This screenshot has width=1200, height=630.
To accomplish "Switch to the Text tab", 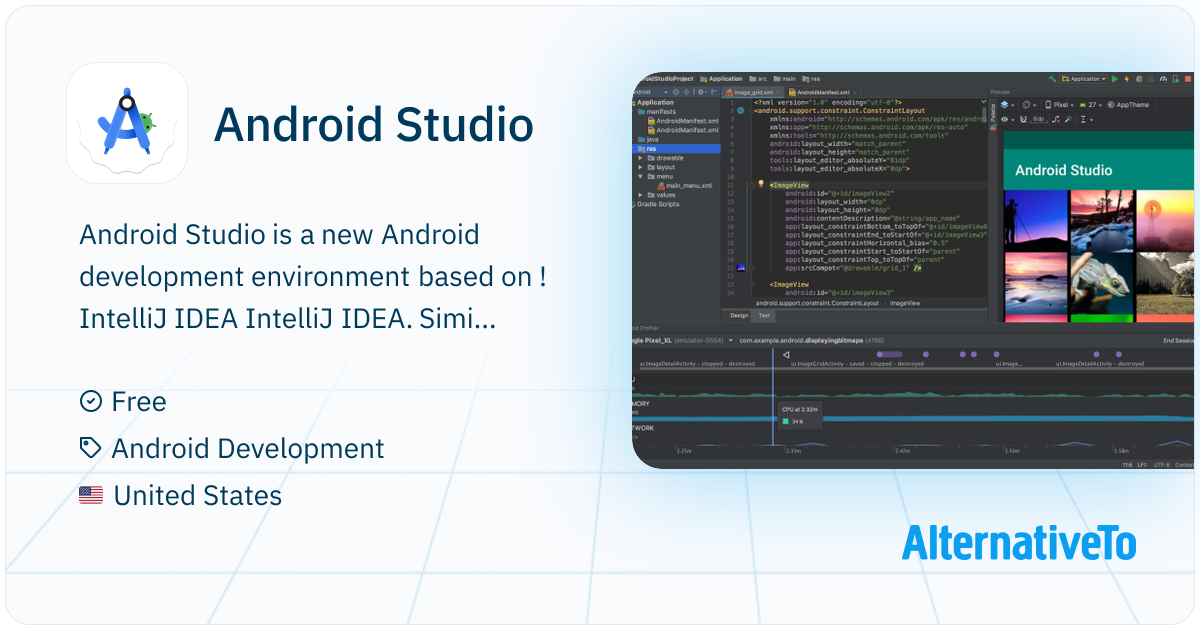I will [x=764, y=315].
